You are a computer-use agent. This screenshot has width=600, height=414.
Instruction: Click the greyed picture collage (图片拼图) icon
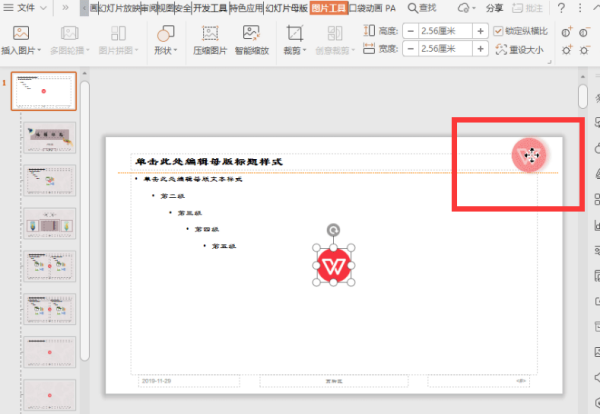click(118, 33)
